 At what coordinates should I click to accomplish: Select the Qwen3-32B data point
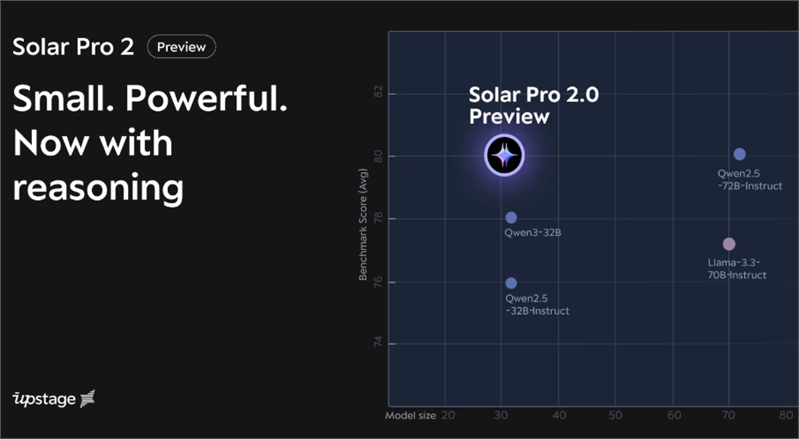tap(511, 217)
